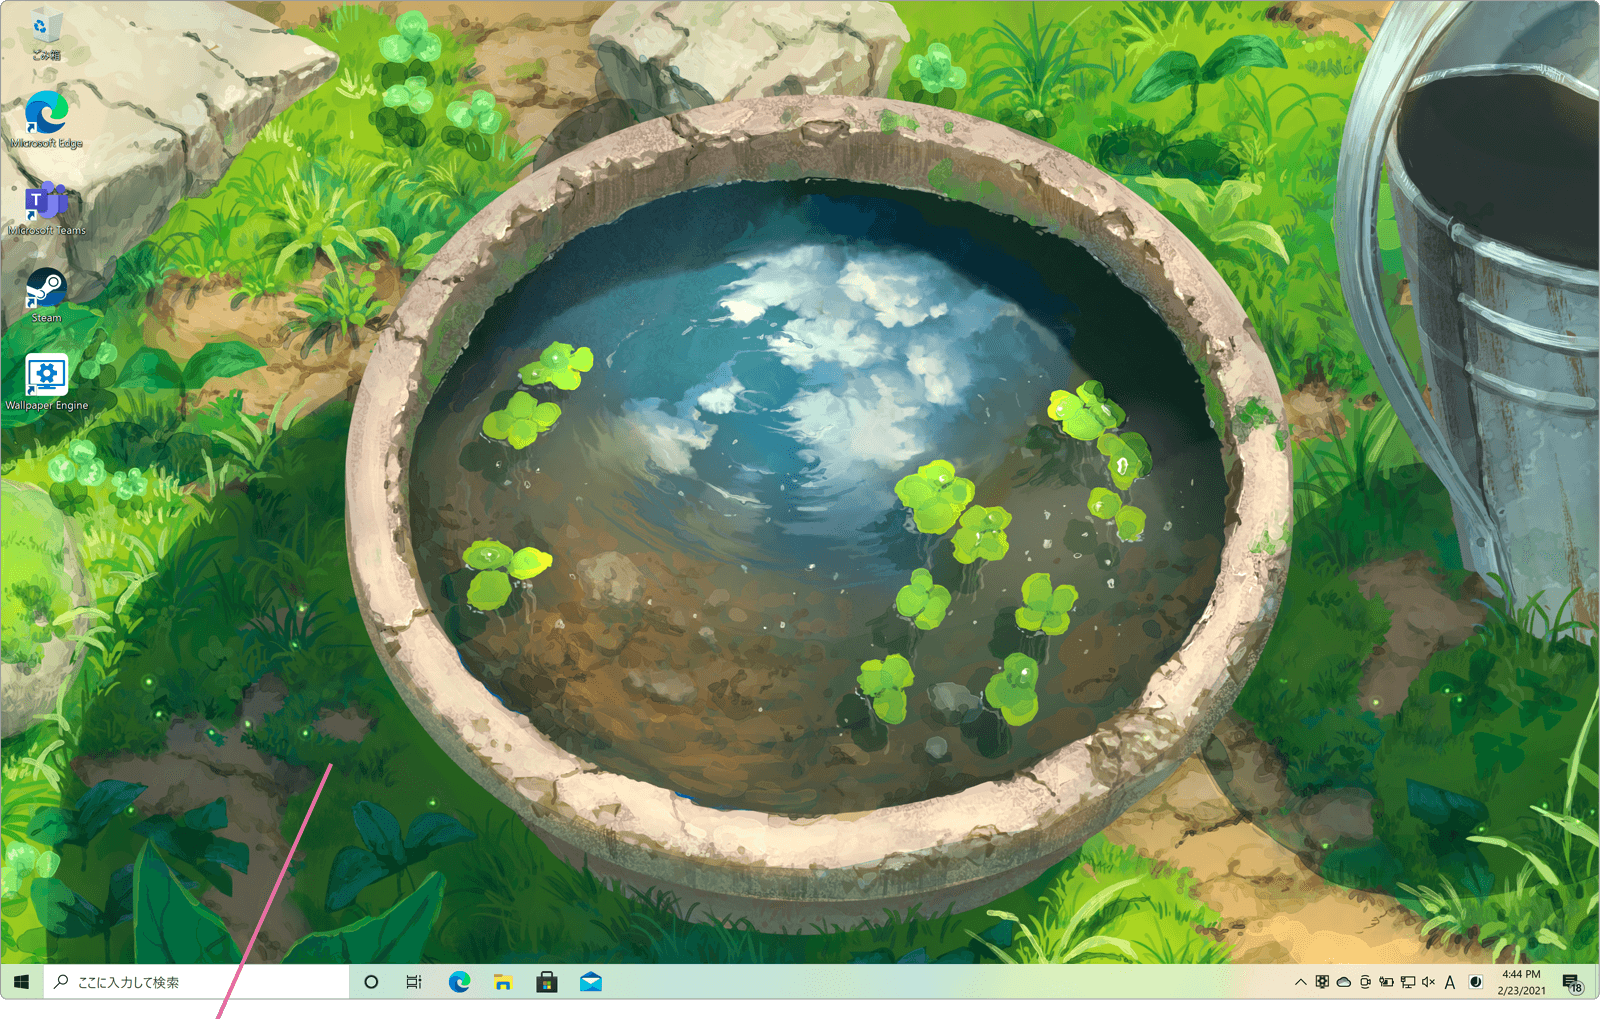Open Cortana from the taskbar circle
1600x1019 pixels.
pyautogui.click(x=371, y=982)
